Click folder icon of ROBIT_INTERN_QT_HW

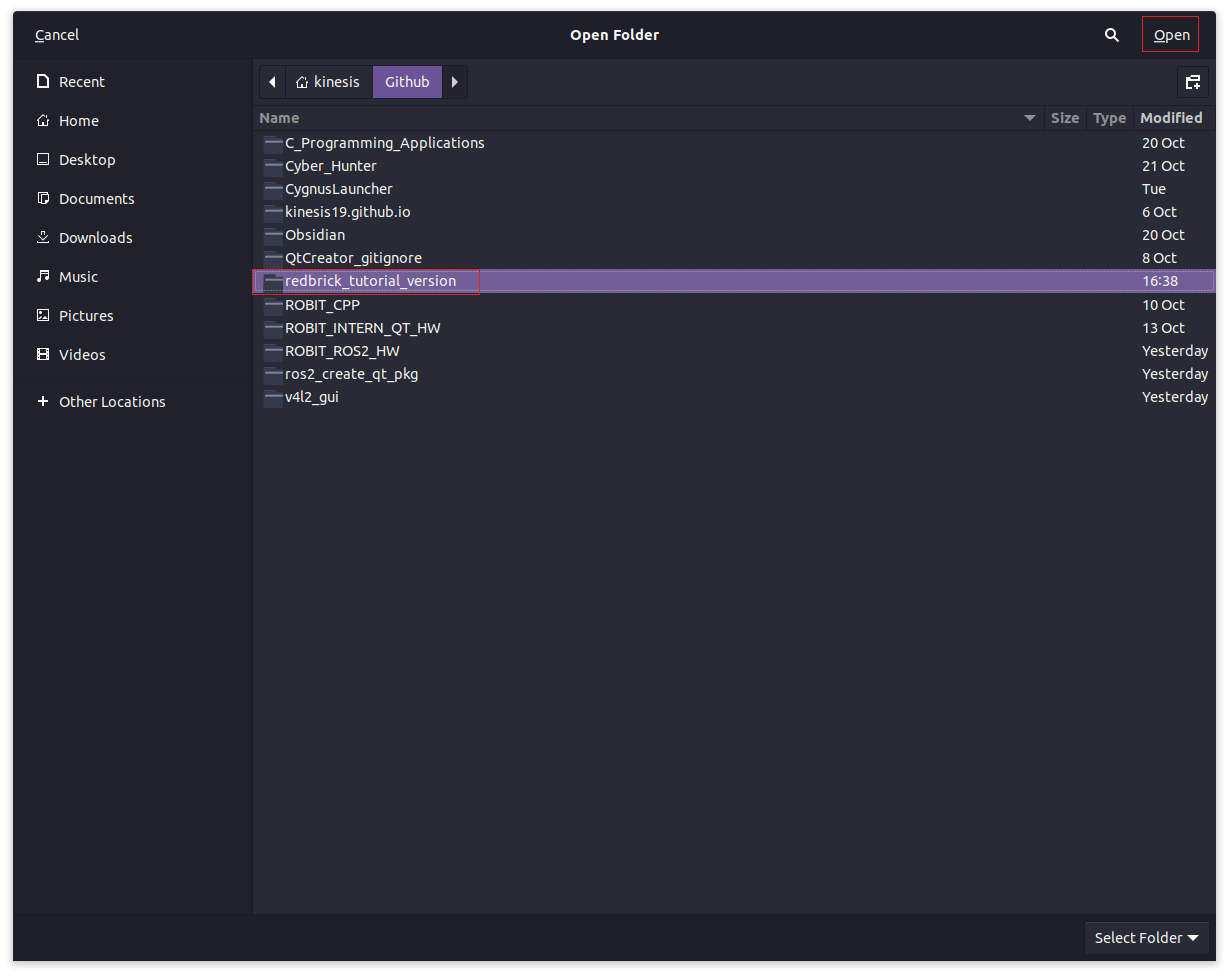273,328
